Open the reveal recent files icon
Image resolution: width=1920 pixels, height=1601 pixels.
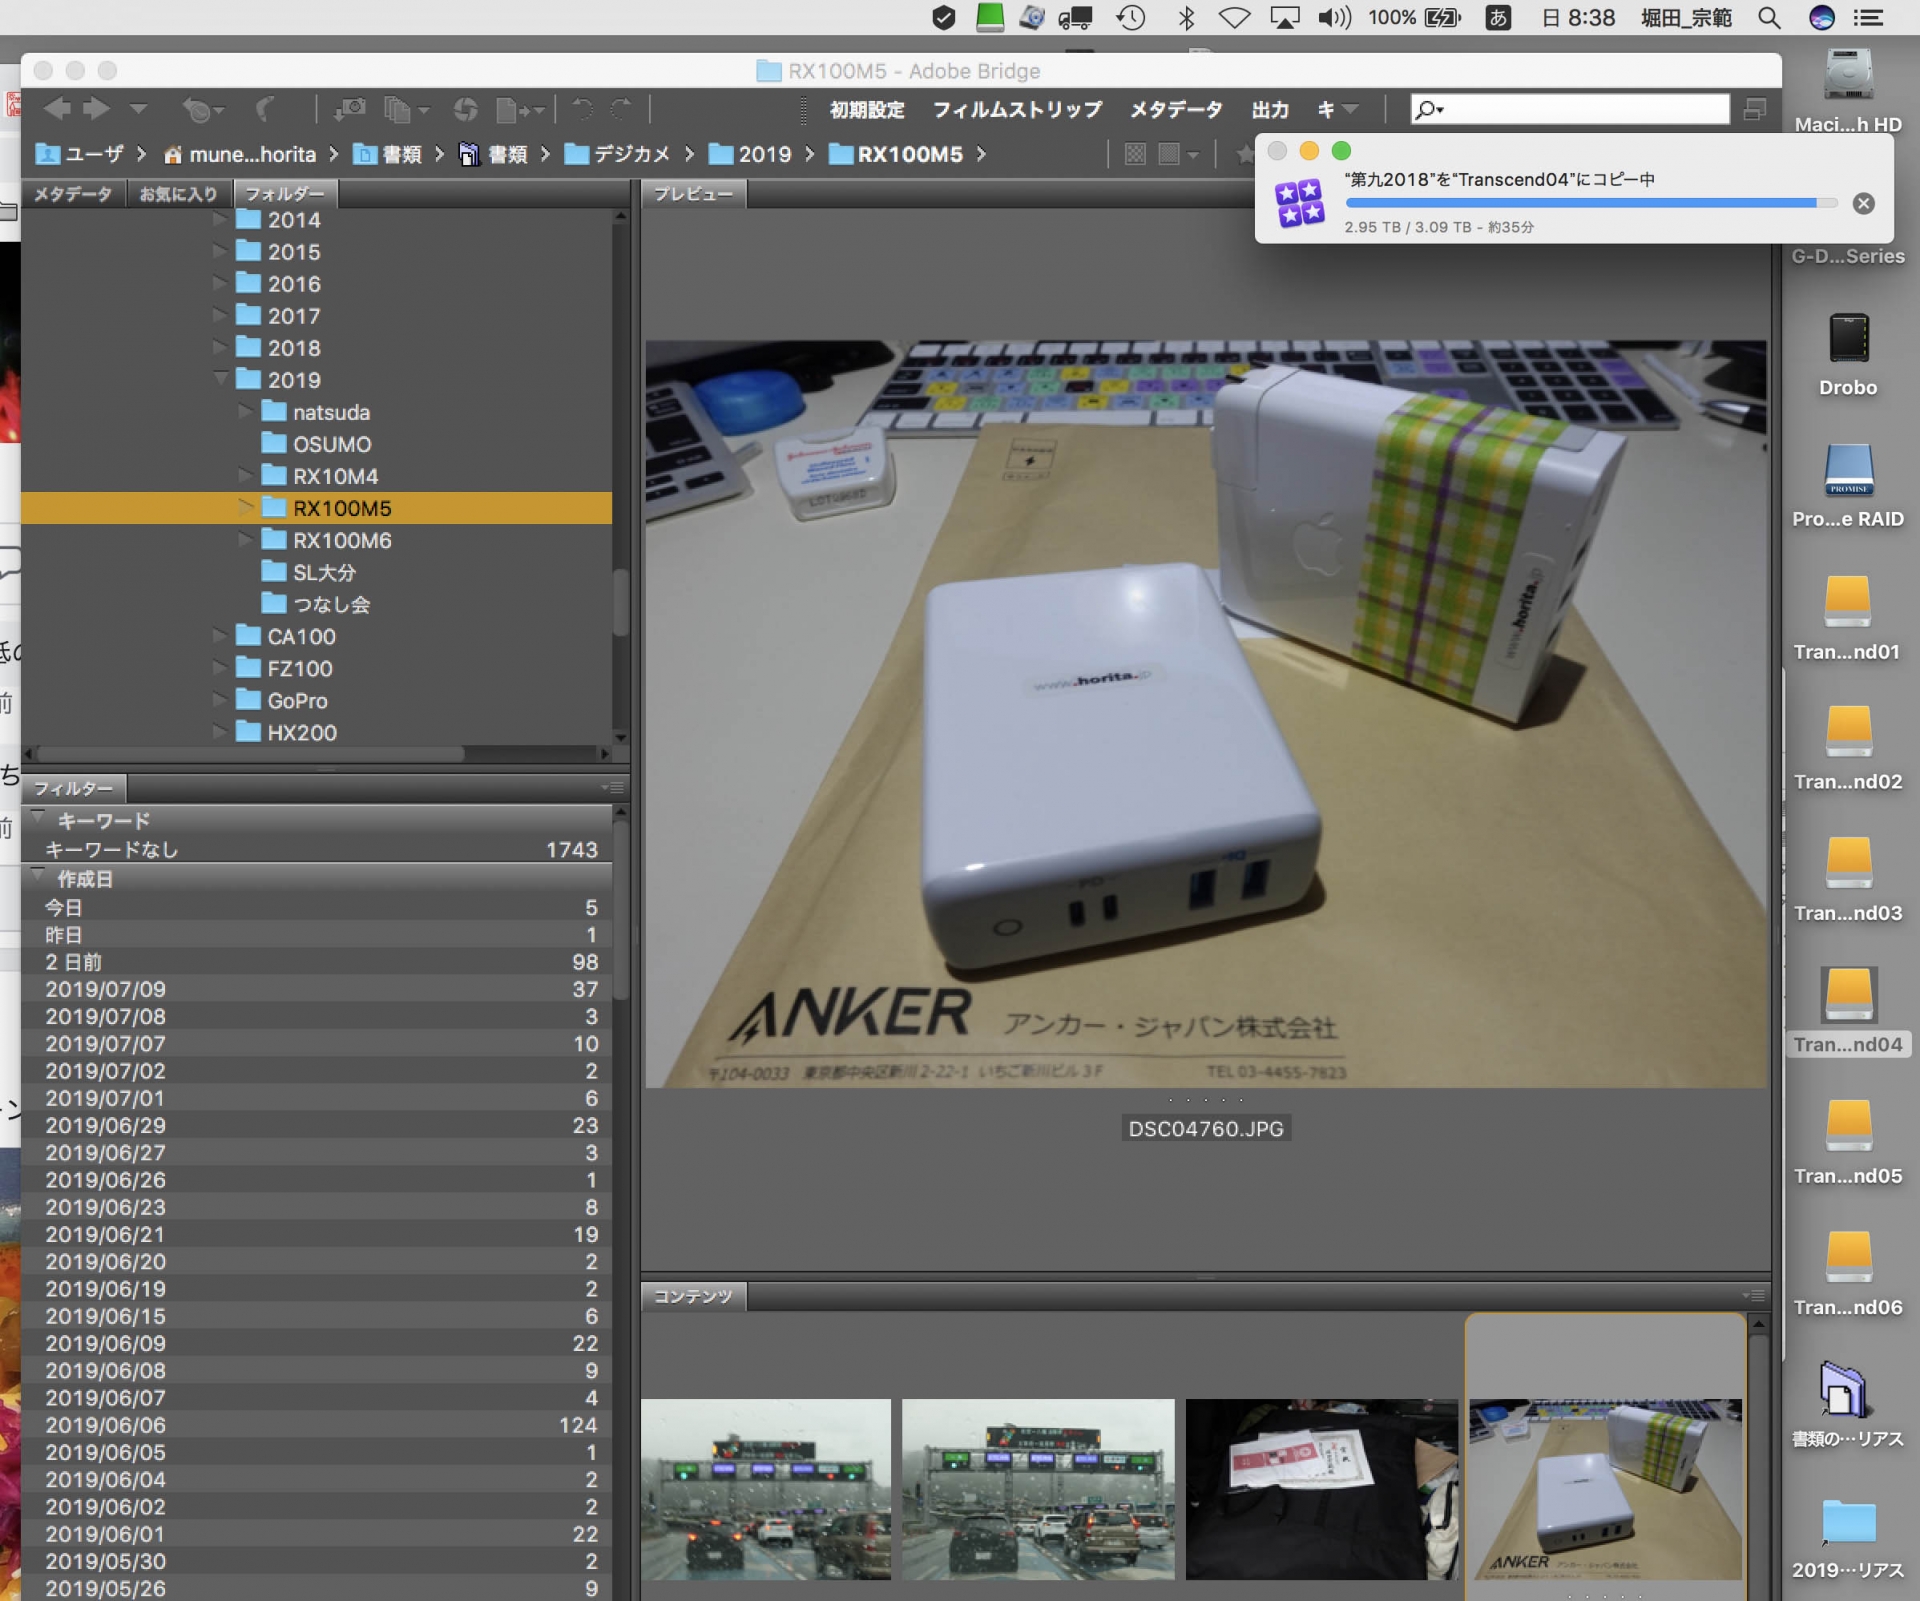(x=202, y=109)
